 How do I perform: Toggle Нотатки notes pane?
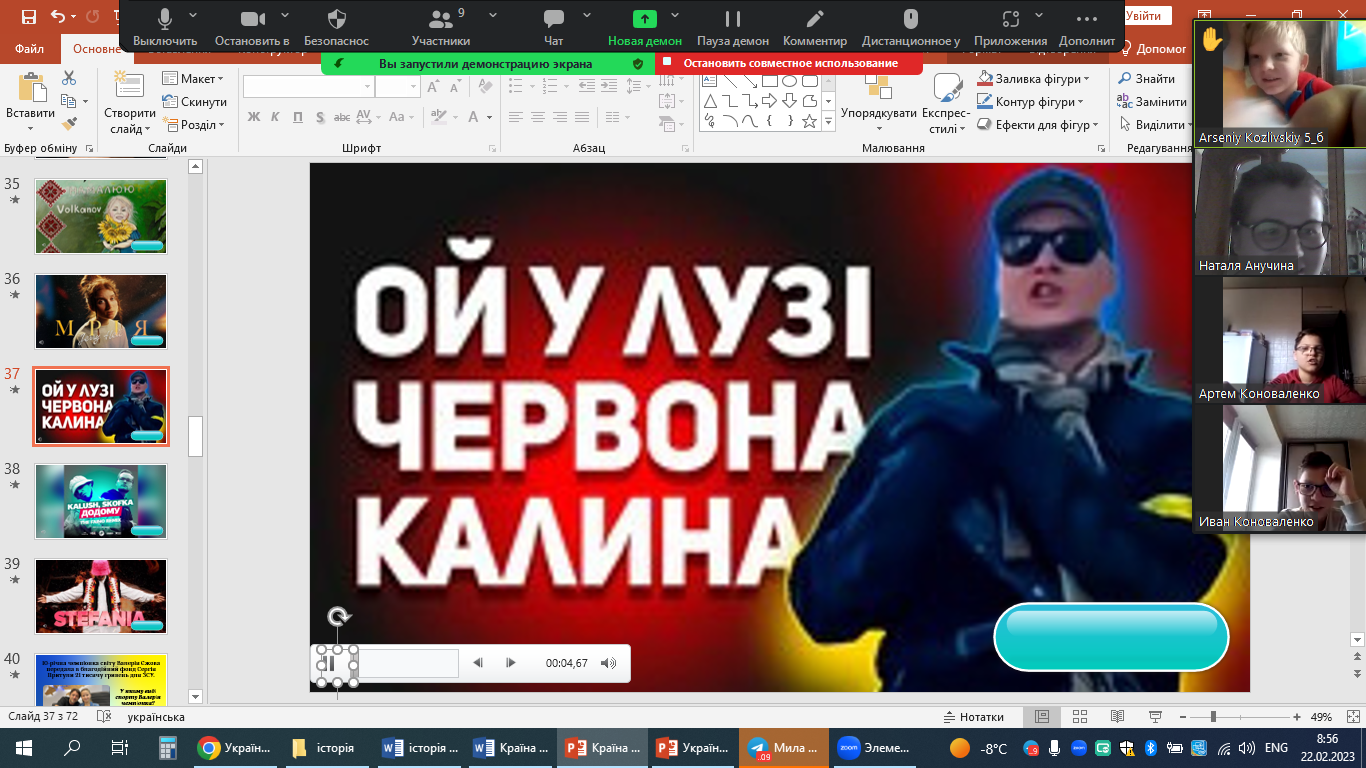click(973, 717)
